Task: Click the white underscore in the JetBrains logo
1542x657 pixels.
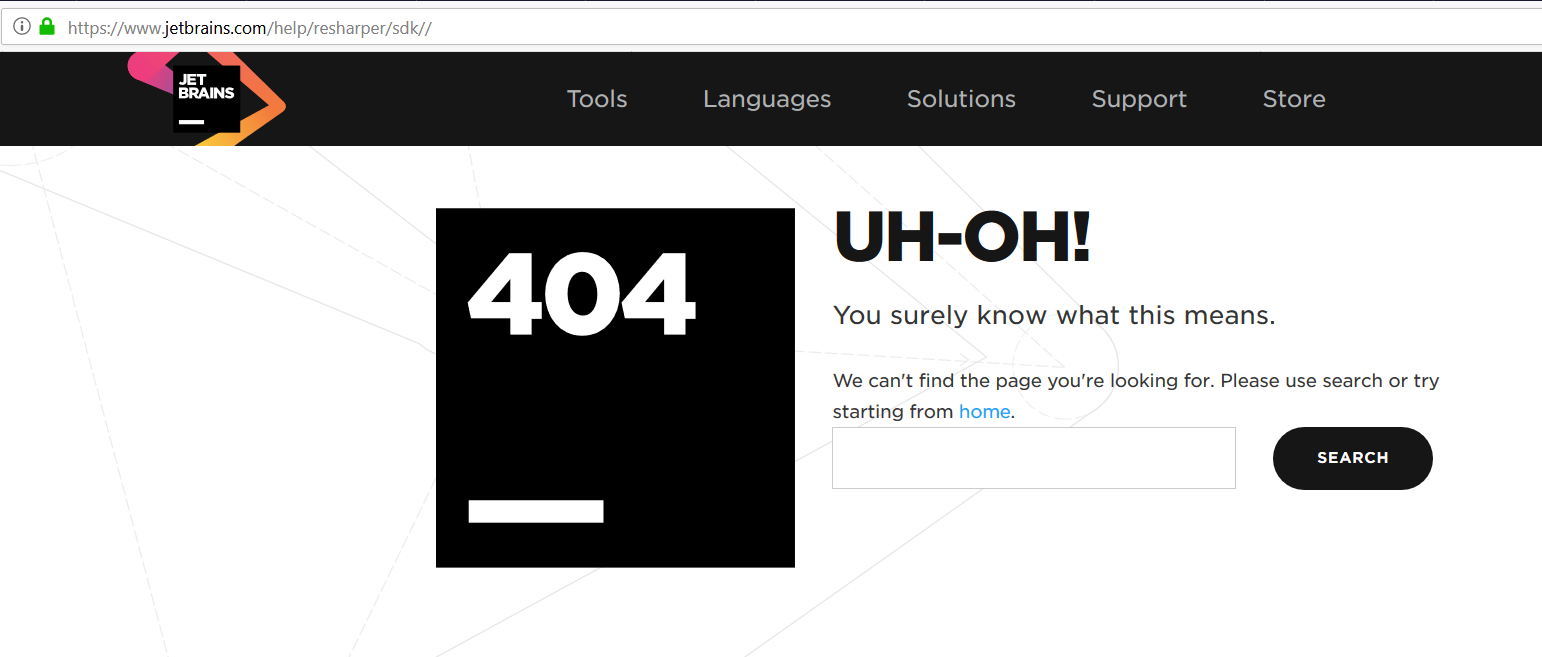Action: coord(190,122)
